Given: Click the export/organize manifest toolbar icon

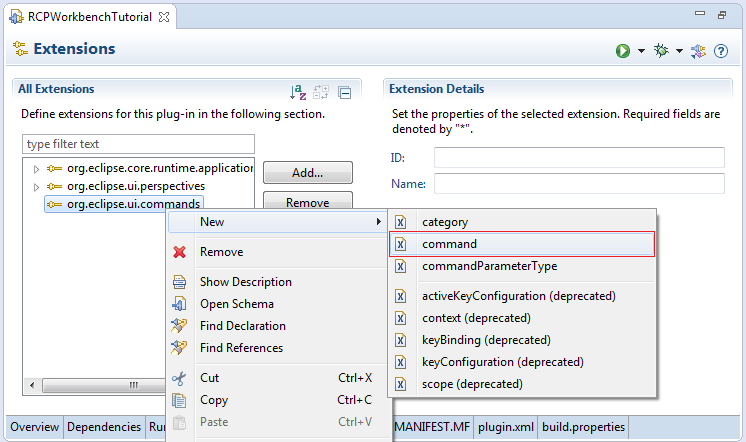Looking at the screenshot, I should coord(698,50).
